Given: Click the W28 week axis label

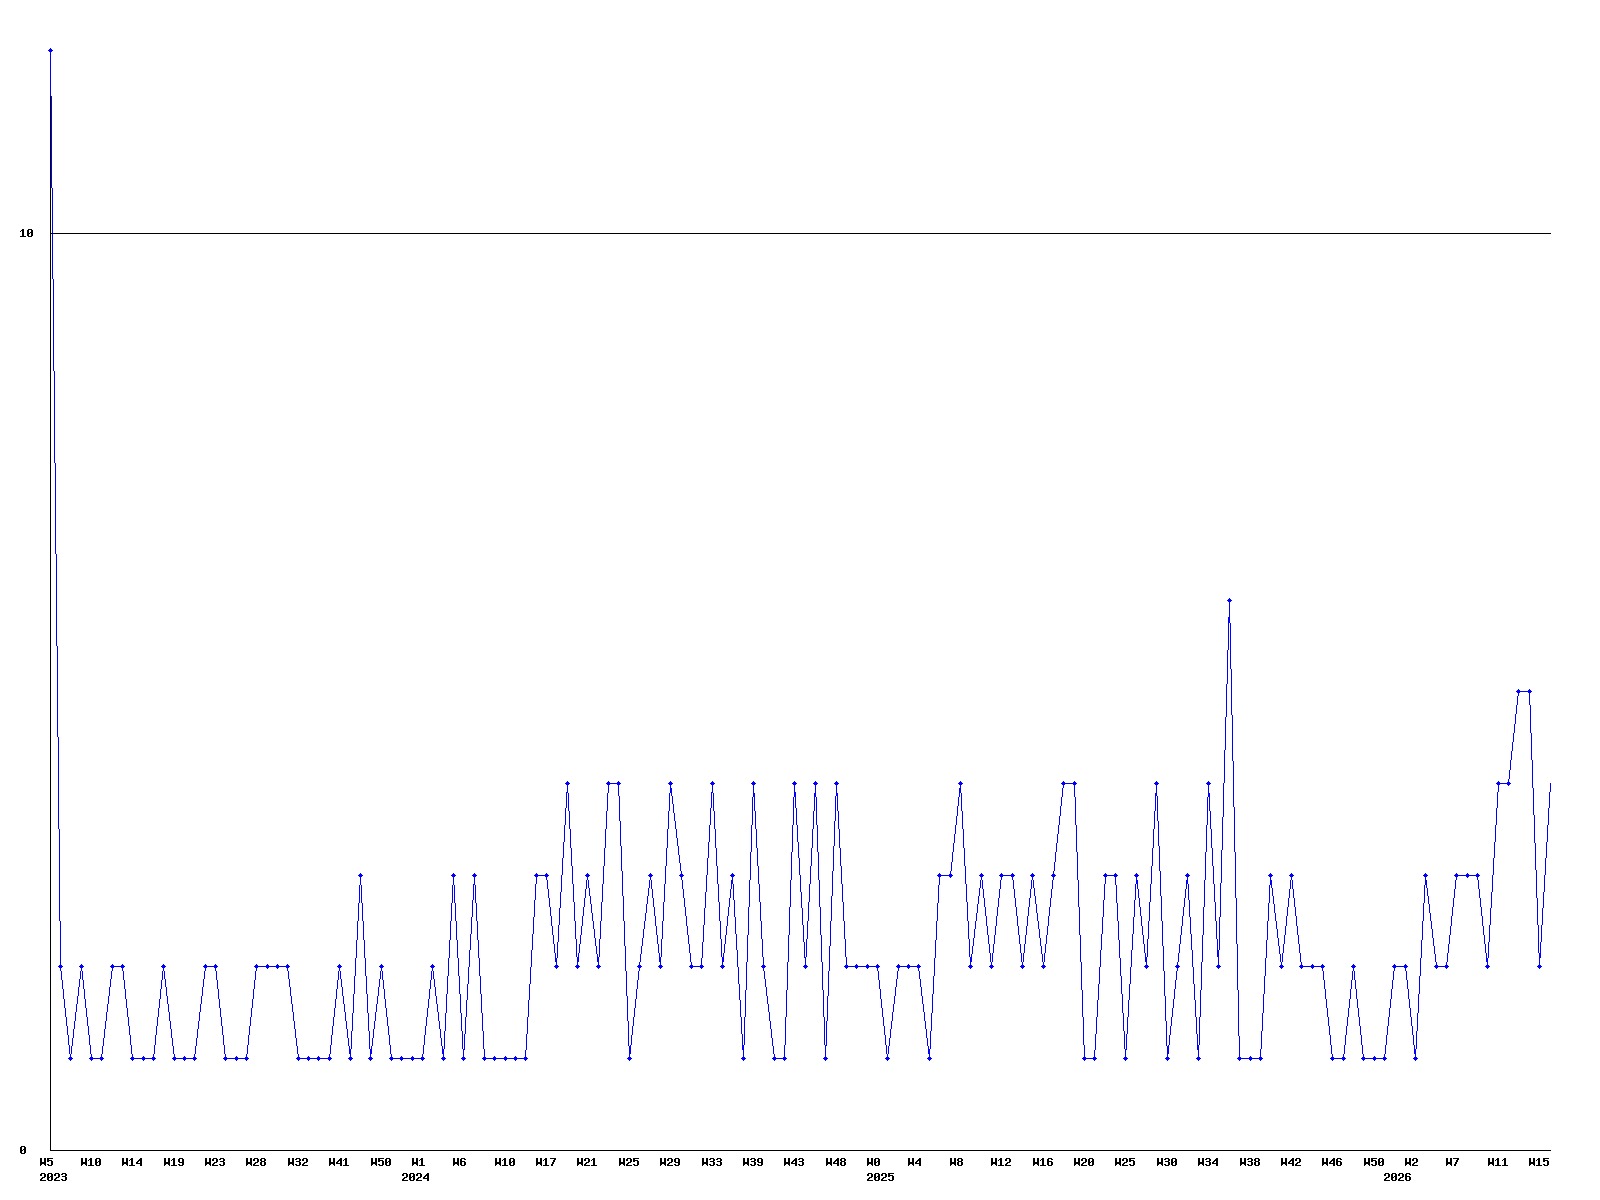Looking at the screenshot, I should pos(256,1162).
